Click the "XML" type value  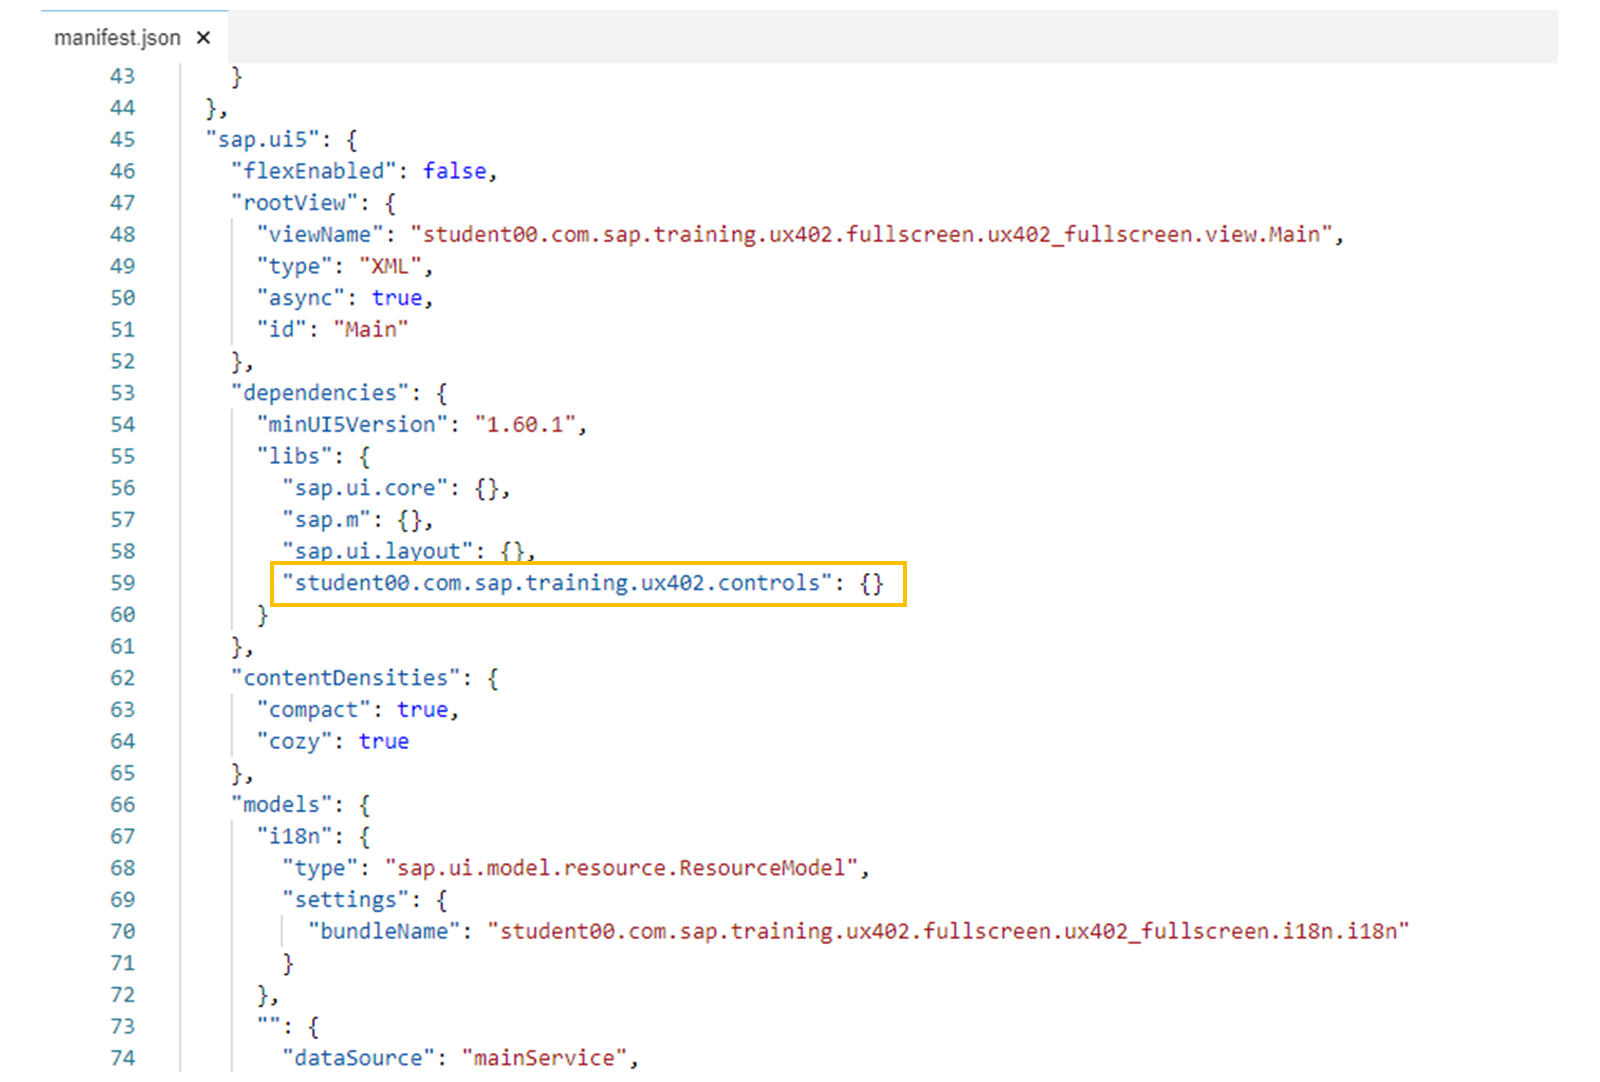coord(390,266)
